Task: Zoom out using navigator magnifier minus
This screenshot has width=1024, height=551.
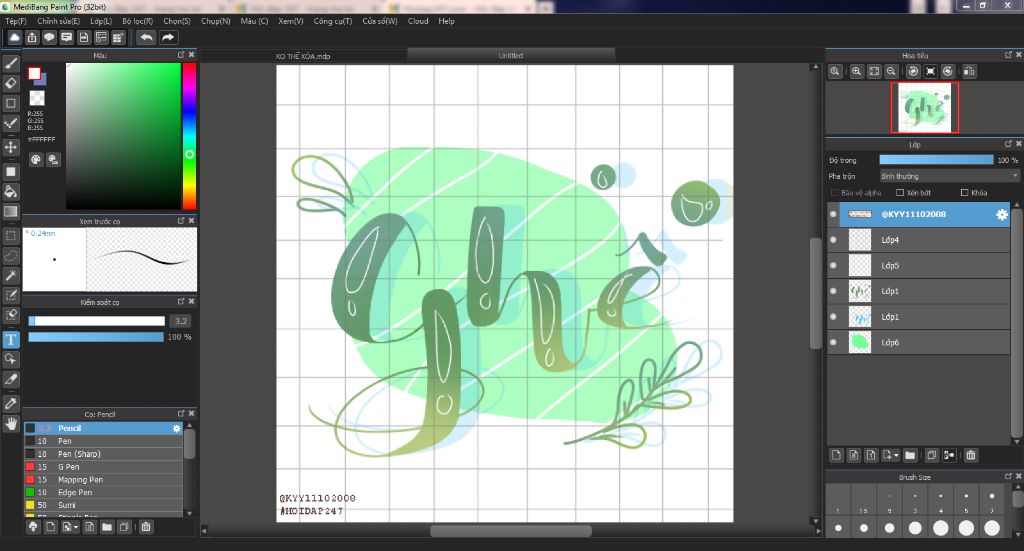Action: click(891, 71)
